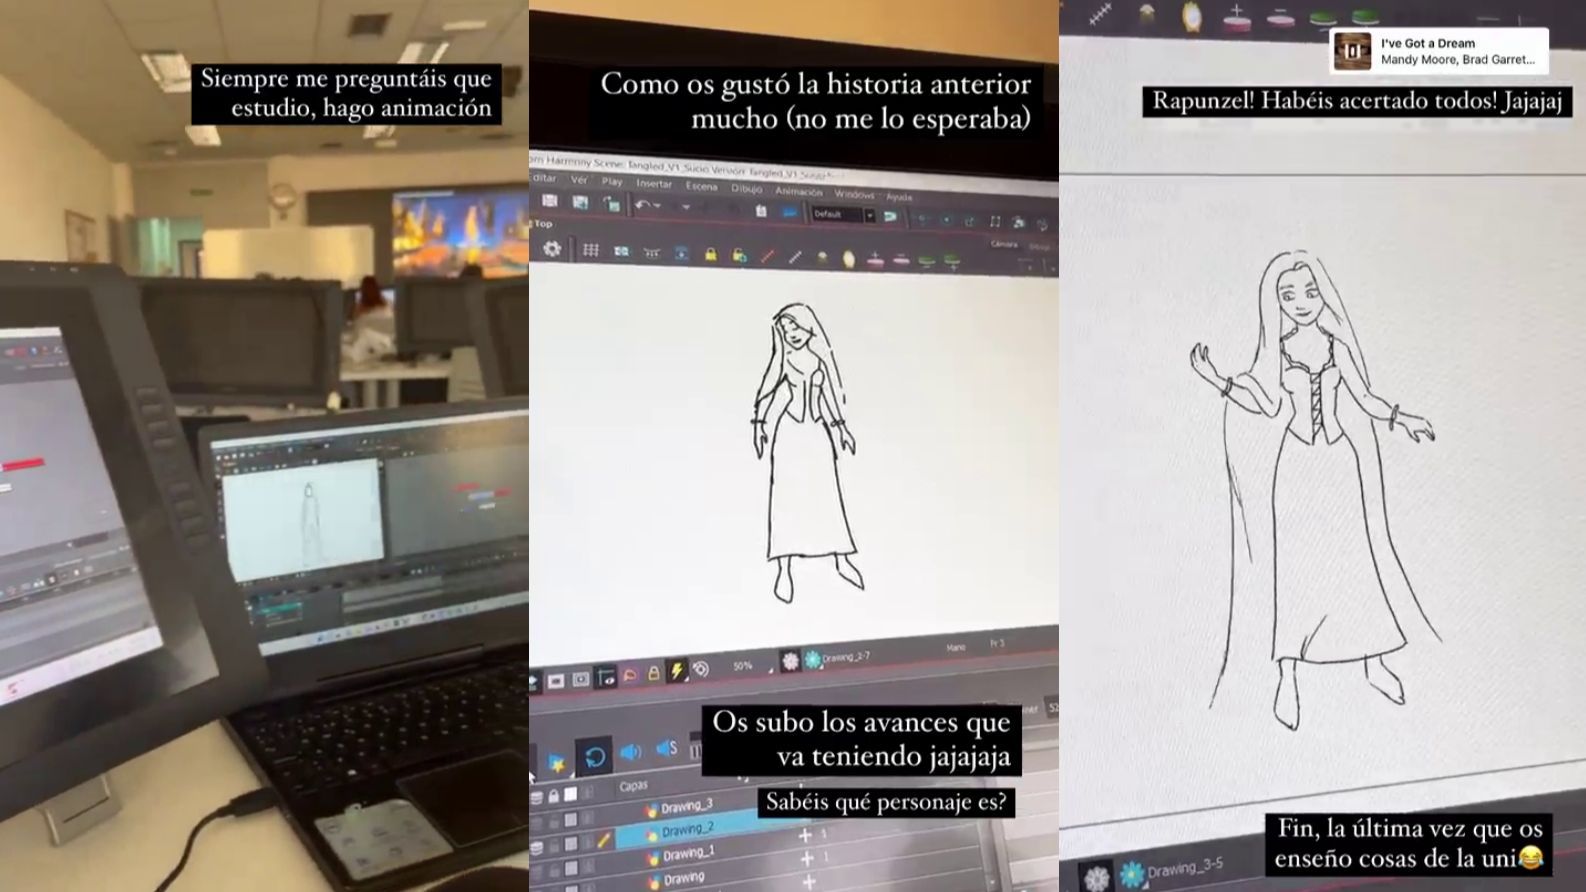
Task: Select the Drawing_2 layer
Action: [x=688, y=830]
